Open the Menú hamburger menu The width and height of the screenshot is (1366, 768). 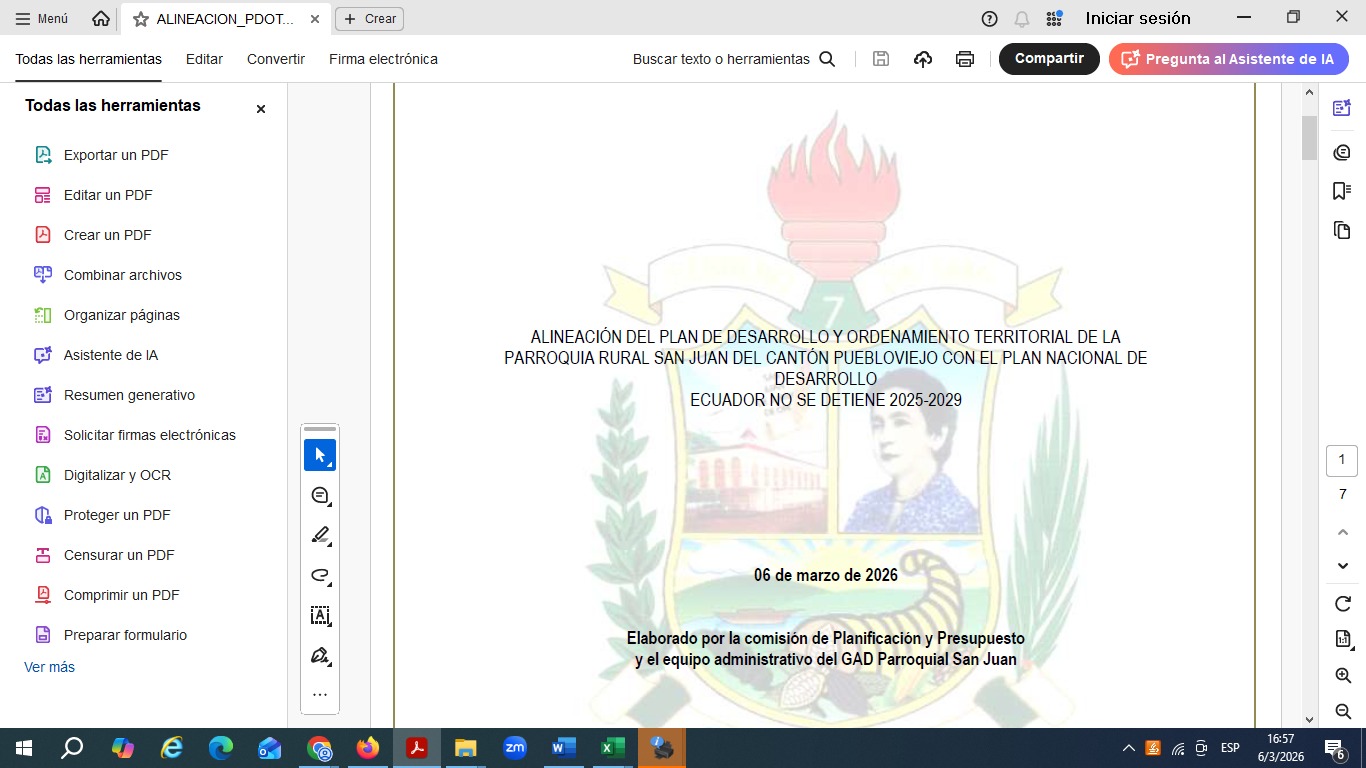(42, 19)
